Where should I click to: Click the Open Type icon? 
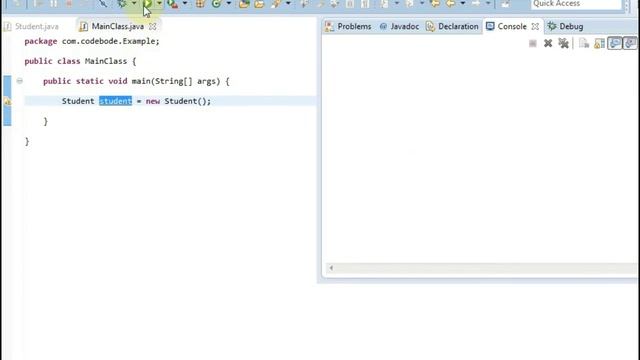click(x=244, y=4)
